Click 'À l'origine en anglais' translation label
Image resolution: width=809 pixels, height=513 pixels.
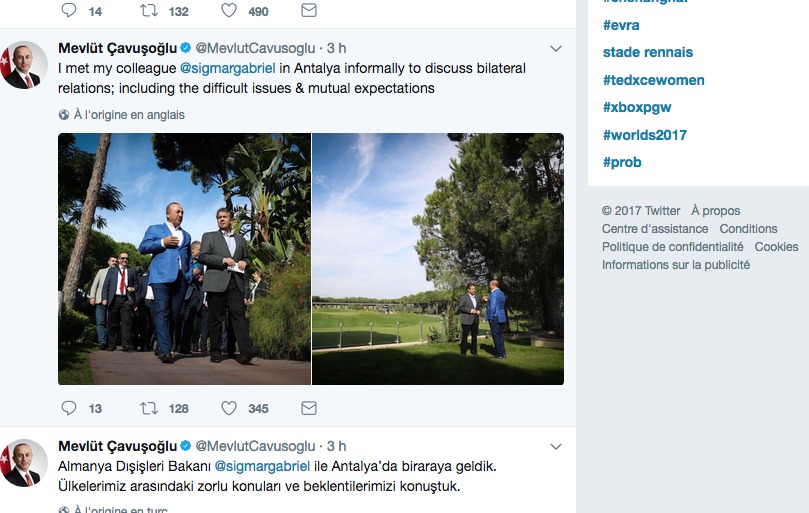[x=129, y=115]
